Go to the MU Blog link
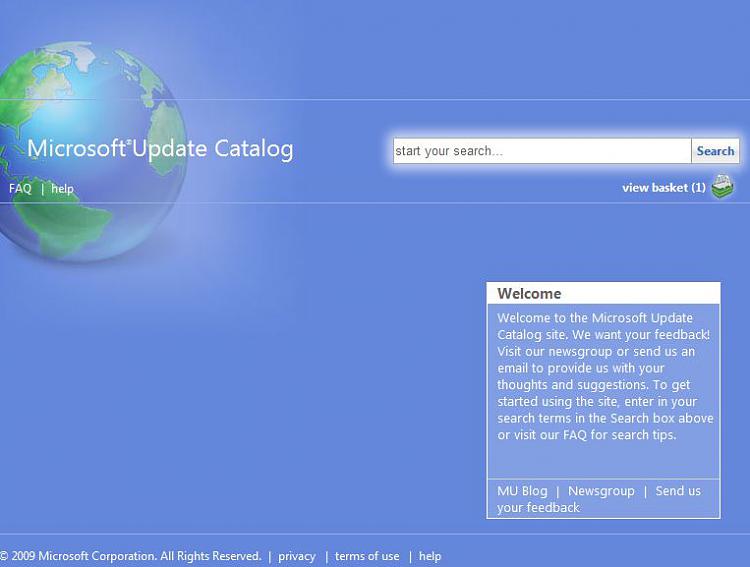Viewport: 750px width, 567px height. (522, 491)
